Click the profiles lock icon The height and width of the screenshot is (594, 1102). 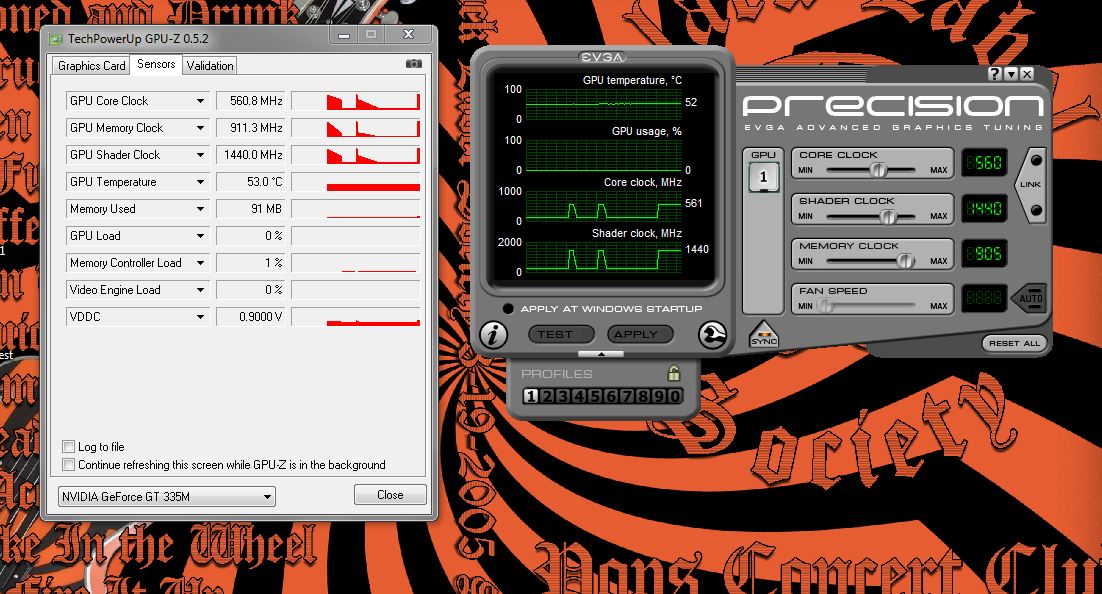click(673, 373)
